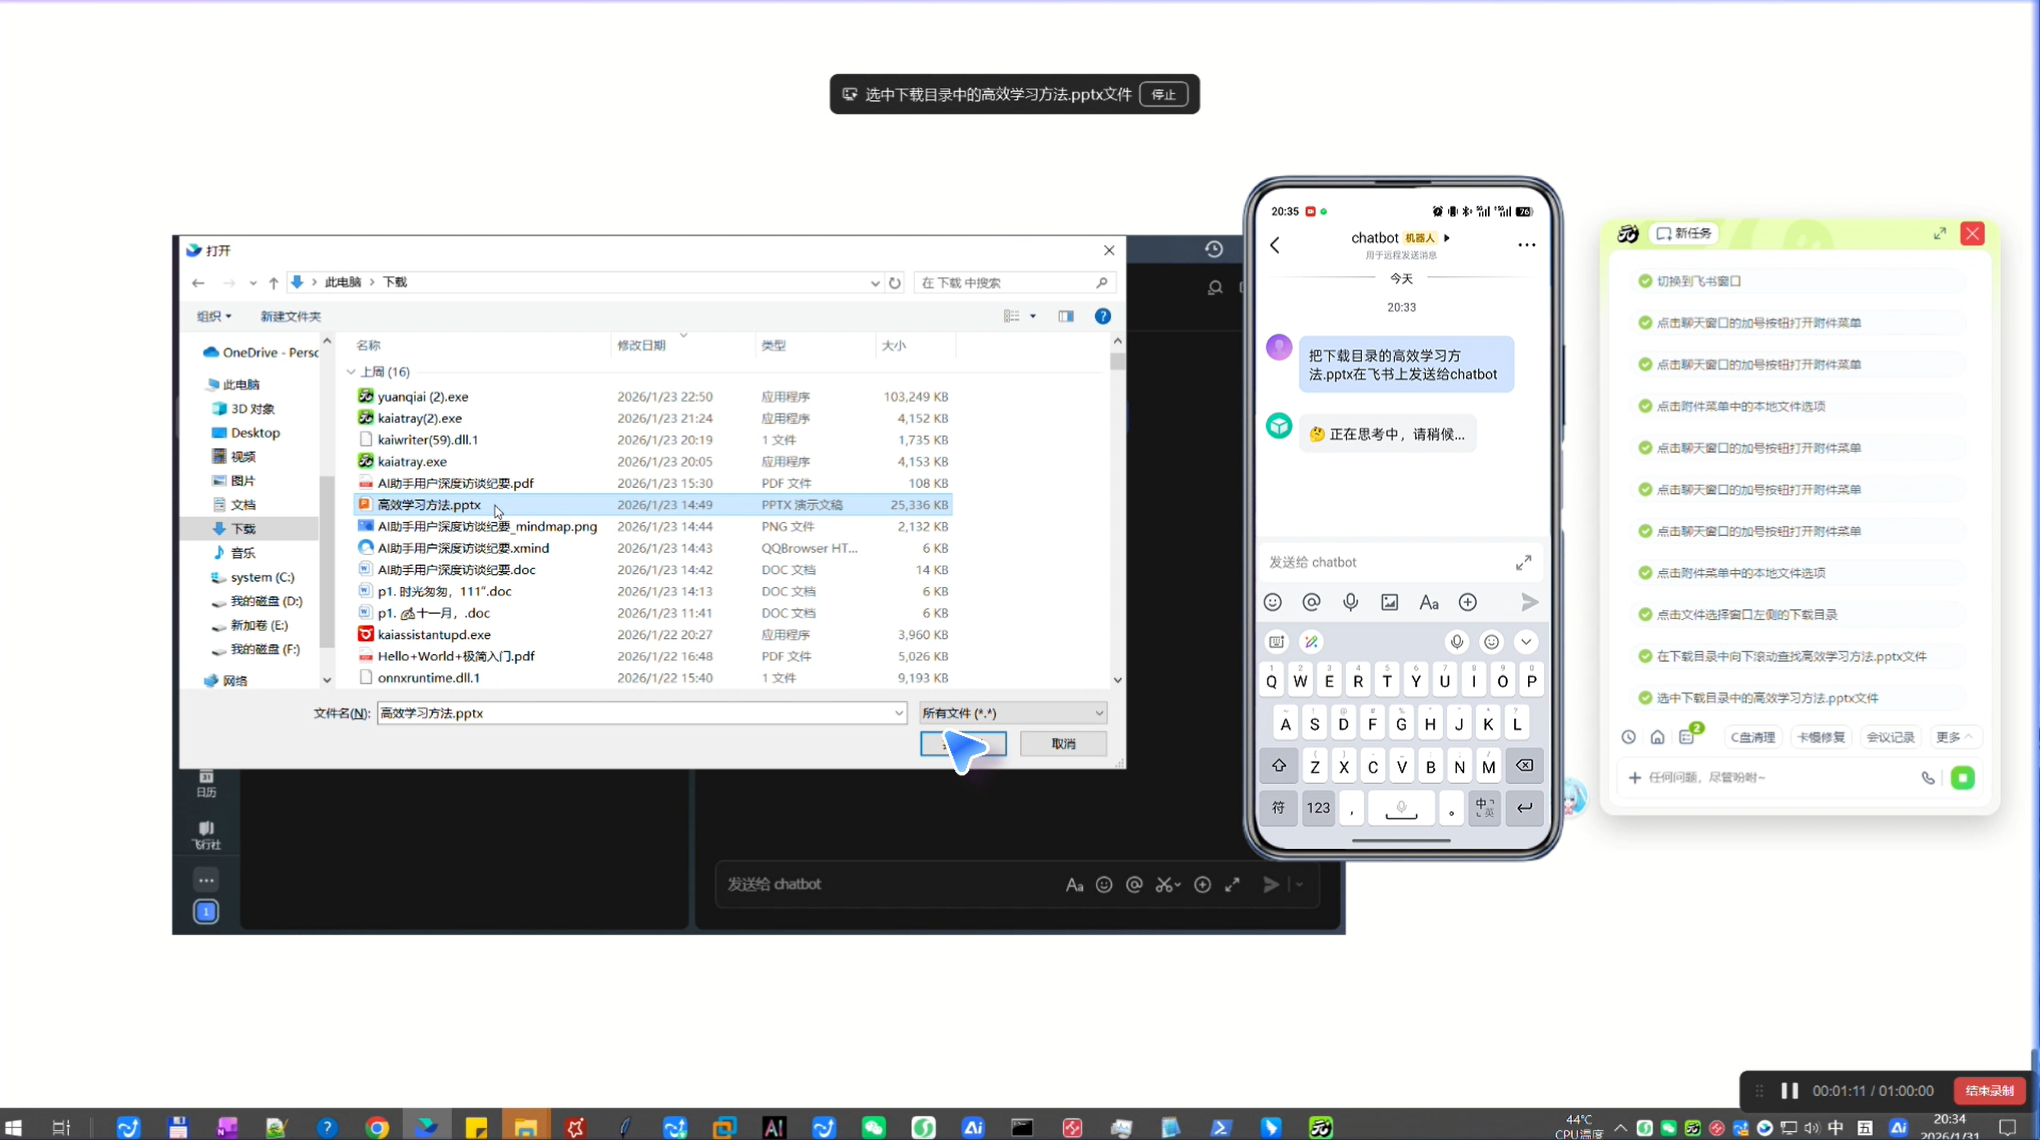Image resolution: width=2040 pixels, height=1140 pixels.
Task: Open the 更多 menu in assistant panel
Action: tap(1953, 737)
